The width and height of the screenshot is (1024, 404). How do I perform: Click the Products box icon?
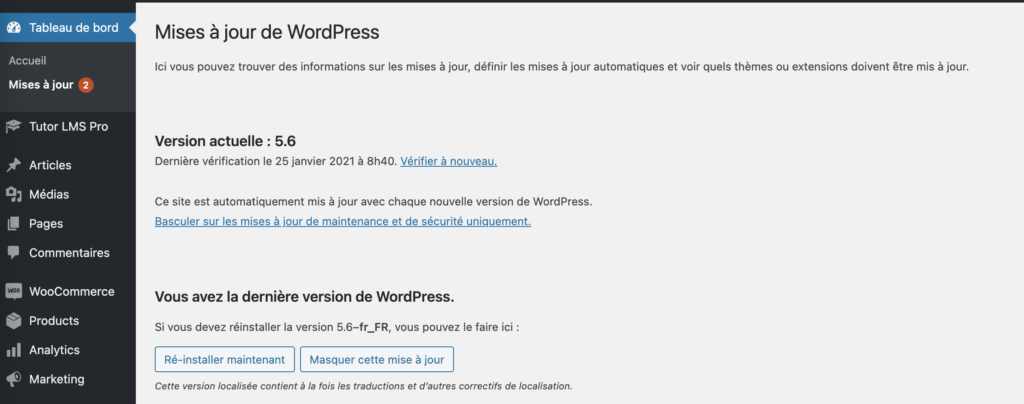[x=14, y=320]
